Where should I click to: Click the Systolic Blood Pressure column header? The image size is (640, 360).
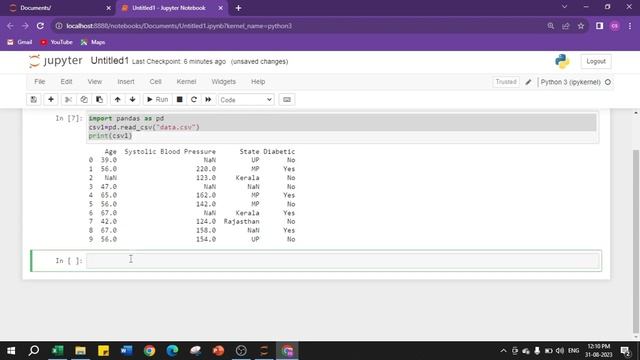coord(170,151)
